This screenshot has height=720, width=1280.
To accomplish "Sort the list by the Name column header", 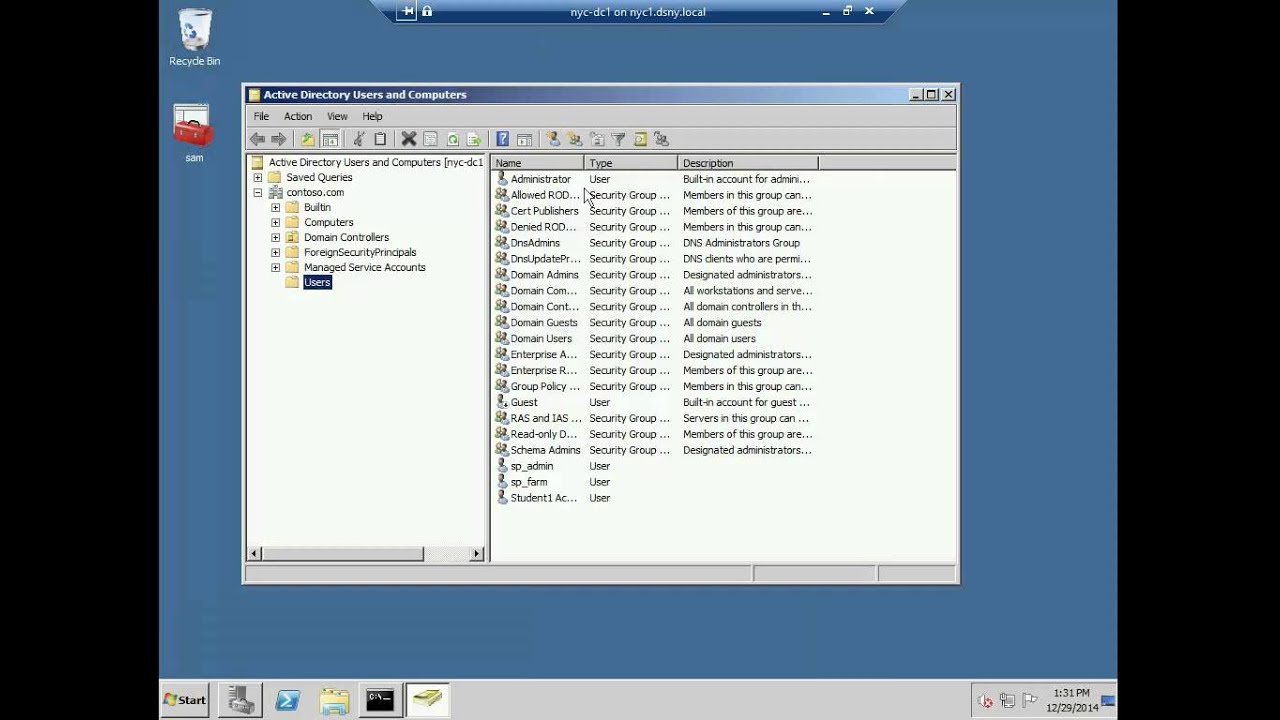I will 537,163.
